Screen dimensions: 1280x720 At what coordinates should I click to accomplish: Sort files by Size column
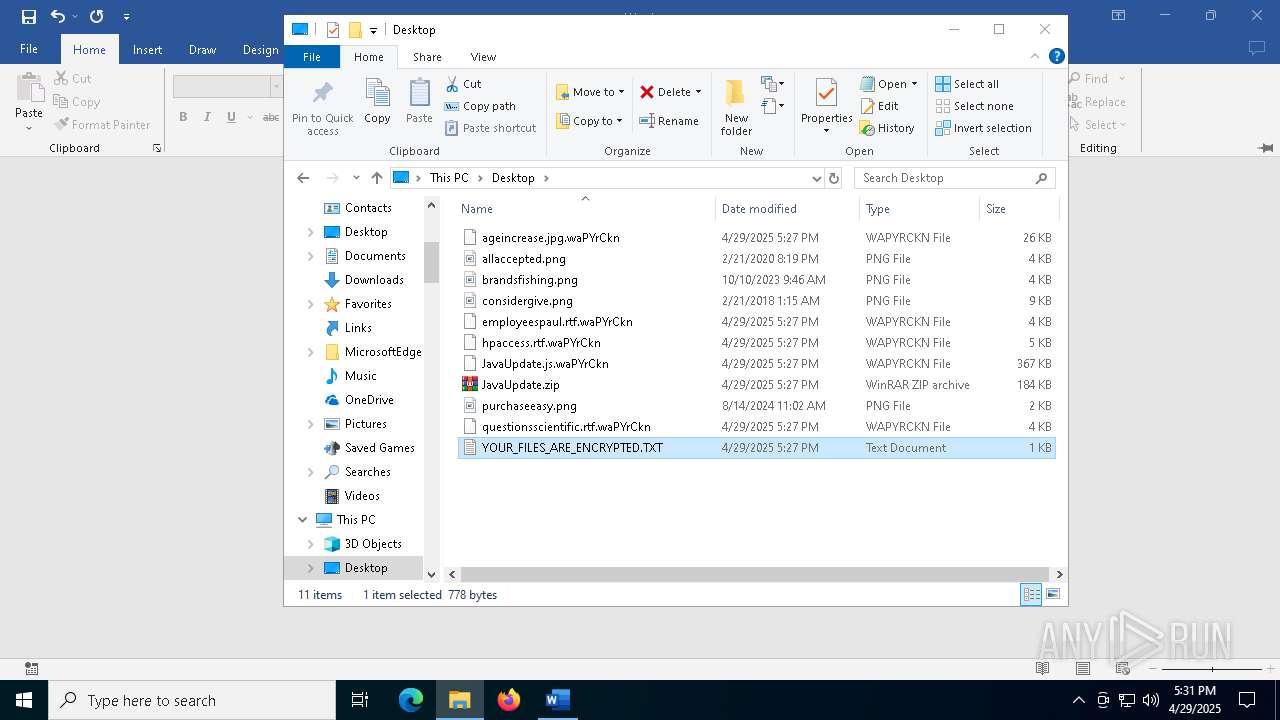[x=1018, y=208]
